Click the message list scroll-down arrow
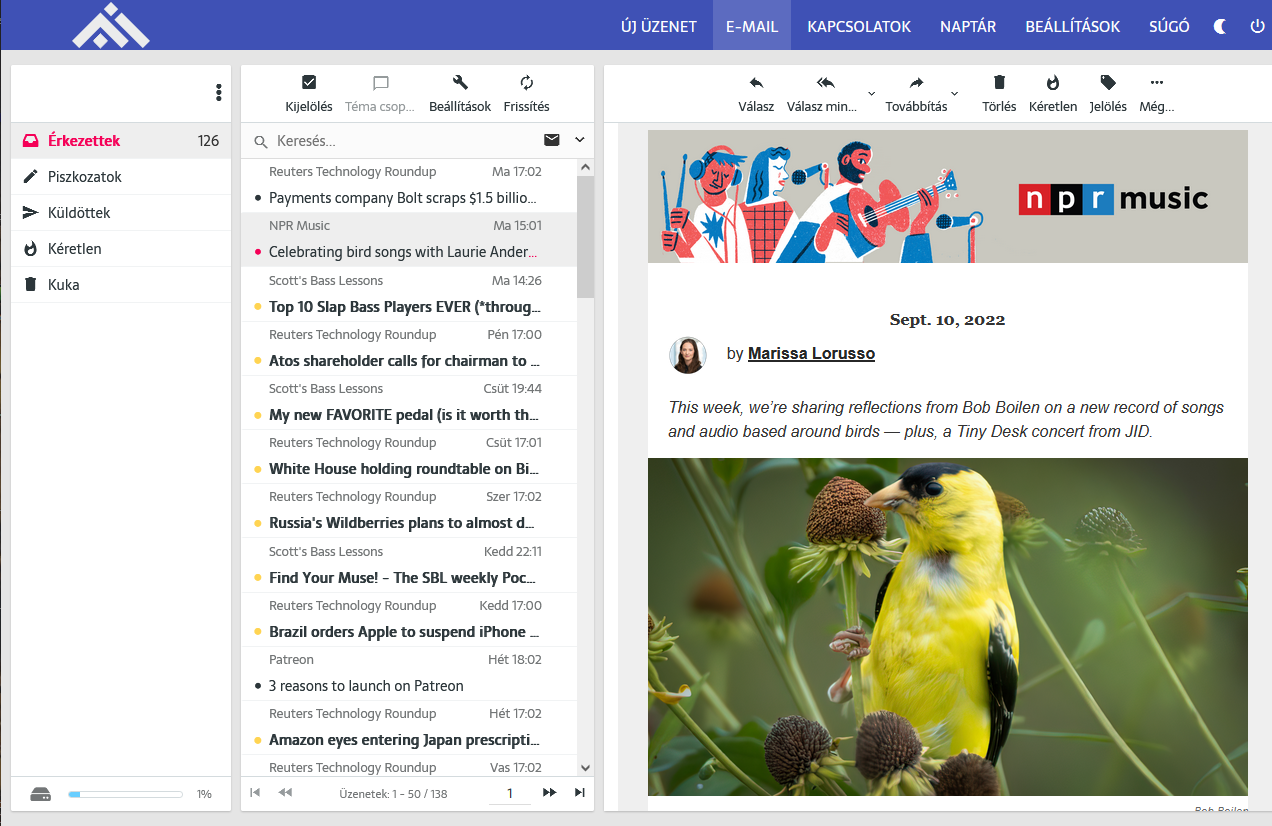Screen dimensions: 1272x826 click(x=585, y=768)
